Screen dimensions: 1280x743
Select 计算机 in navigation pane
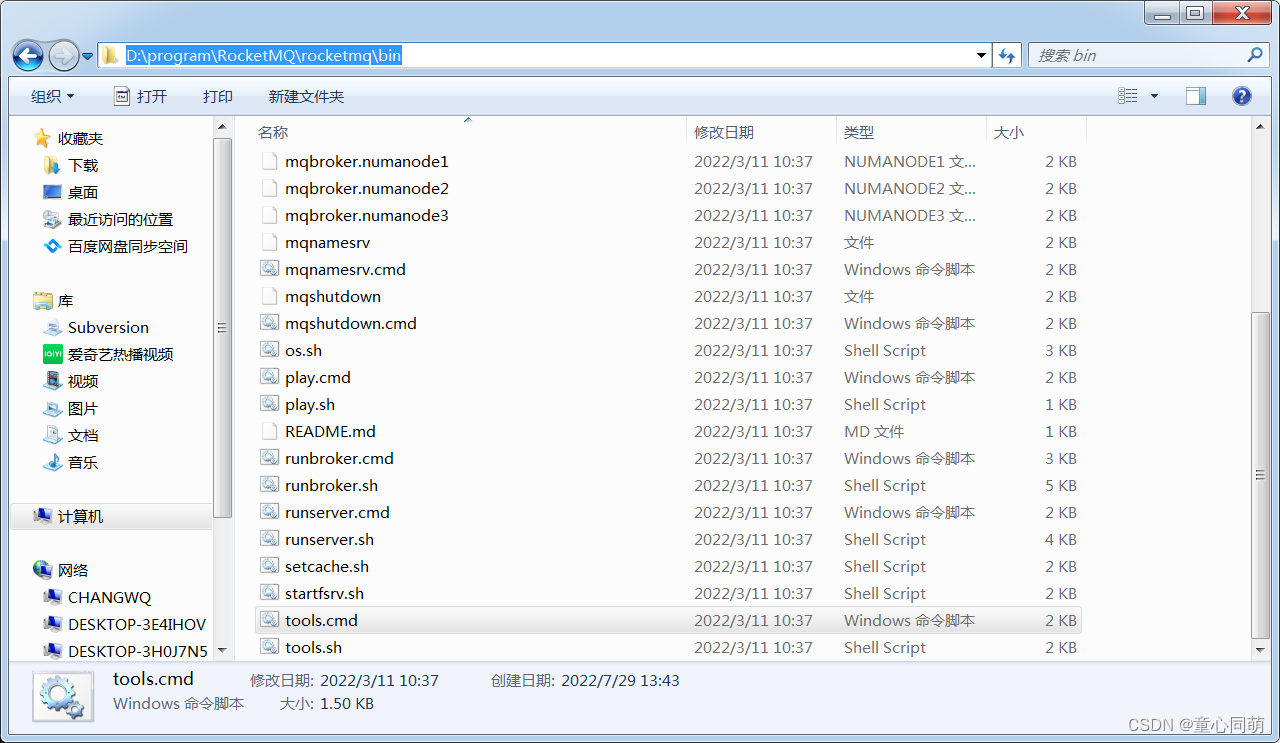pyautogui.click(x=80, y=516)
